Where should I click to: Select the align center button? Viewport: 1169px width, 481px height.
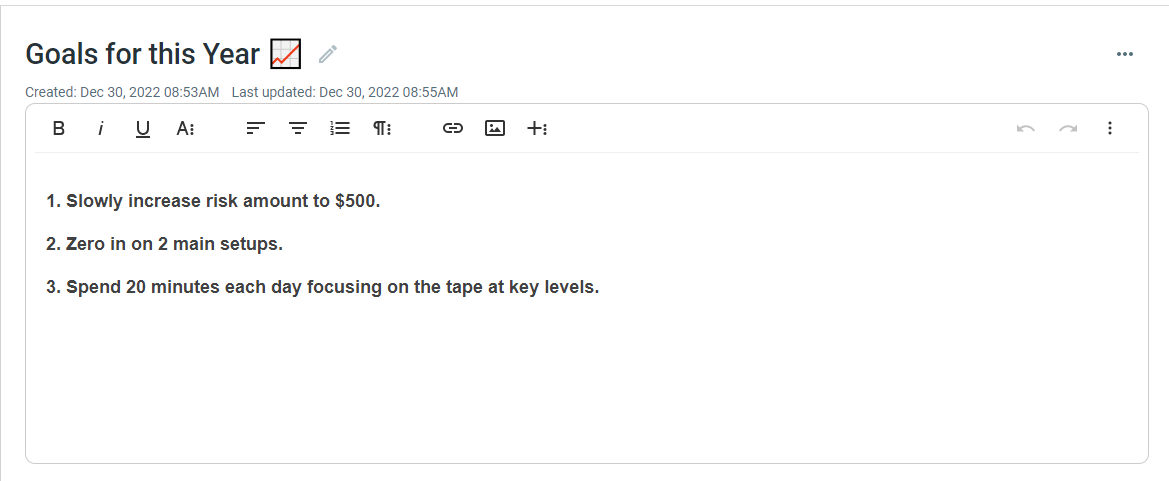click(x=298, y=128)
